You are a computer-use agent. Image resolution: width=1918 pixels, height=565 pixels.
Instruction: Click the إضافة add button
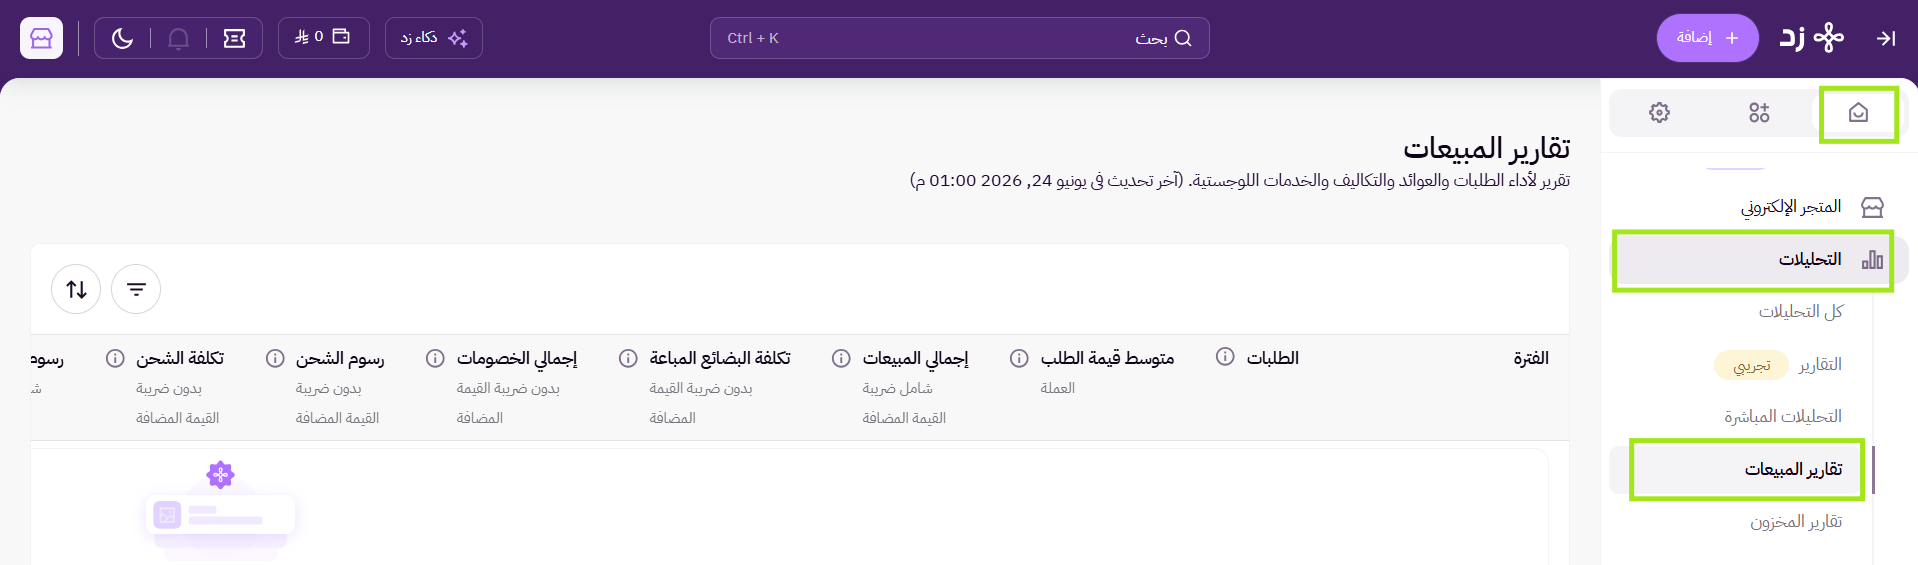pyautogui.click(x=1707, y=38)
